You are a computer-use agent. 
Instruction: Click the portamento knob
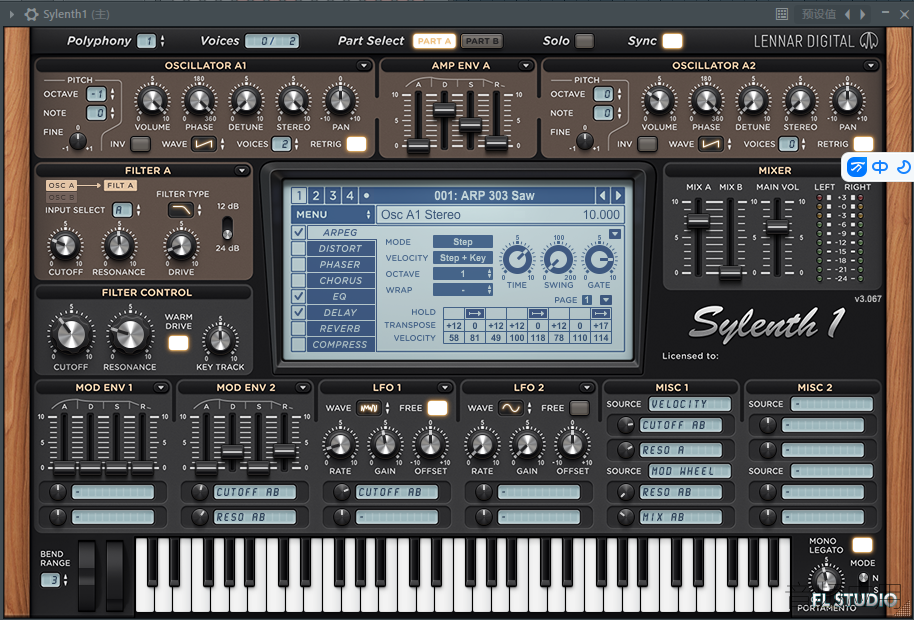point(826,582)
